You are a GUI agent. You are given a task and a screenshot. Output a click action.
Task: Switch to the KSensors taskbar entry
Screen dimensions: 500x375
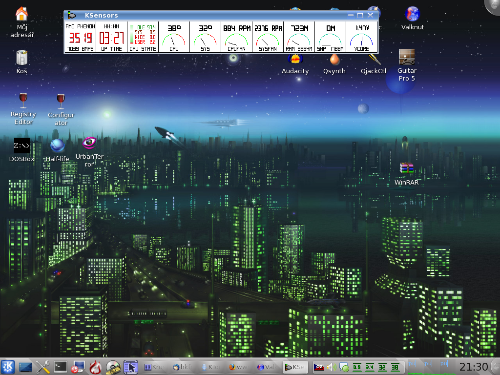[294, 367]
